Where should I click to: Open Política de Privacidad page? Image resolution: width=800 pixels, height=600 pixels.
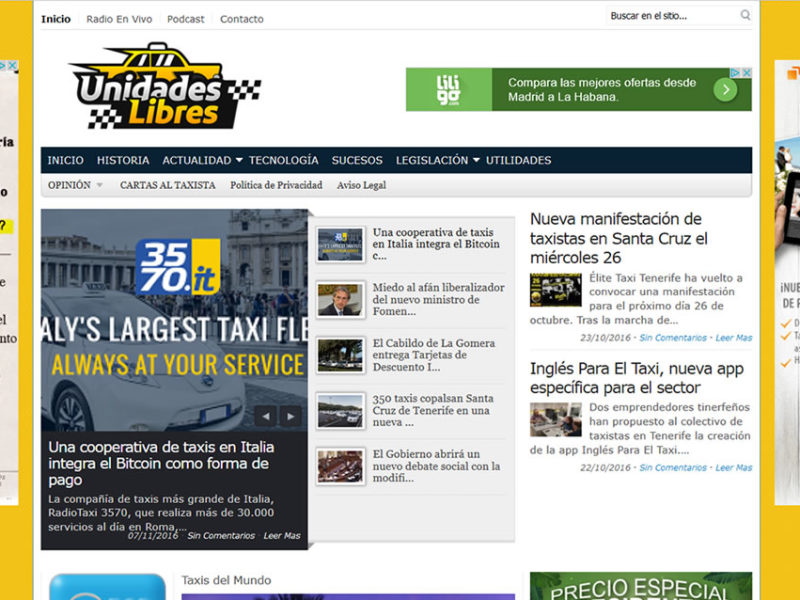[276, 185]
